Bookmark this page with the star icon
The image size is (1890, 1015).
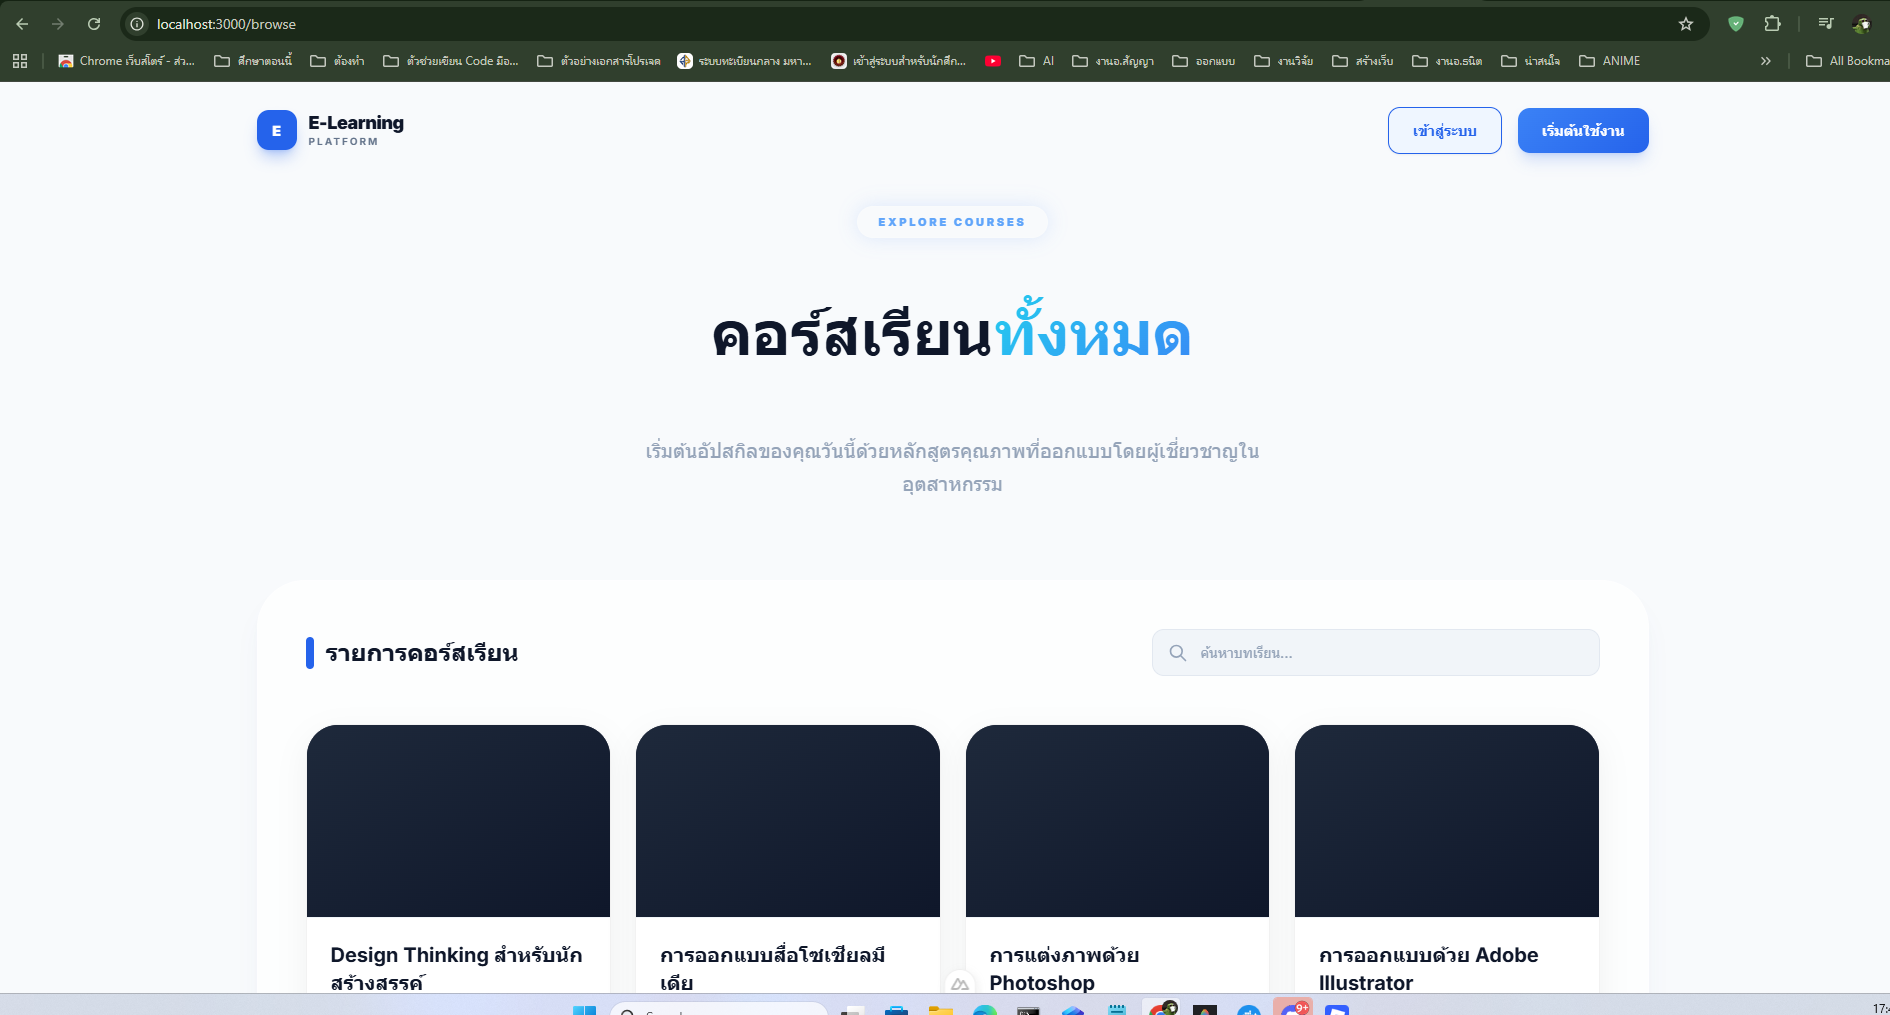(x=1686, y=24)
